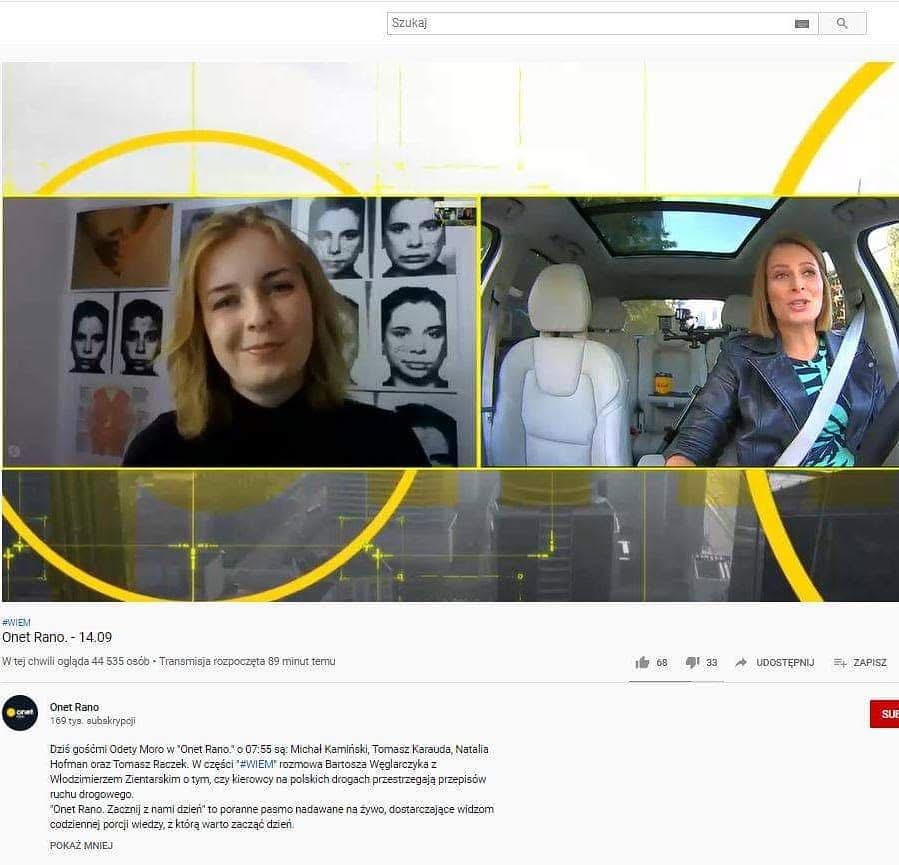Open the Onet Rano channel avatar
Screen dimensions: 899x865
tap(20, 713)
